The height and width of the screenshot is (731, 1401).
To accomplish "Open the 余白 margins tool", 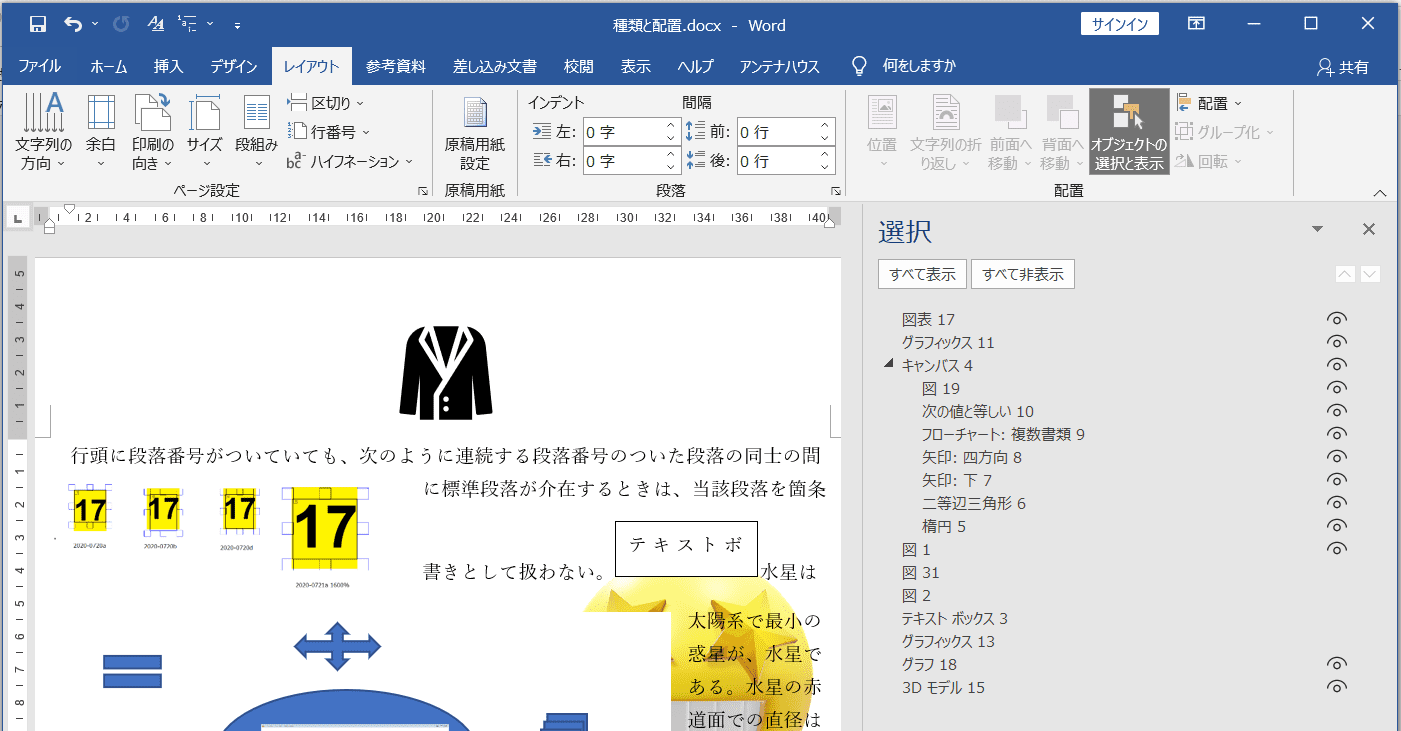I will click(101, 131).
